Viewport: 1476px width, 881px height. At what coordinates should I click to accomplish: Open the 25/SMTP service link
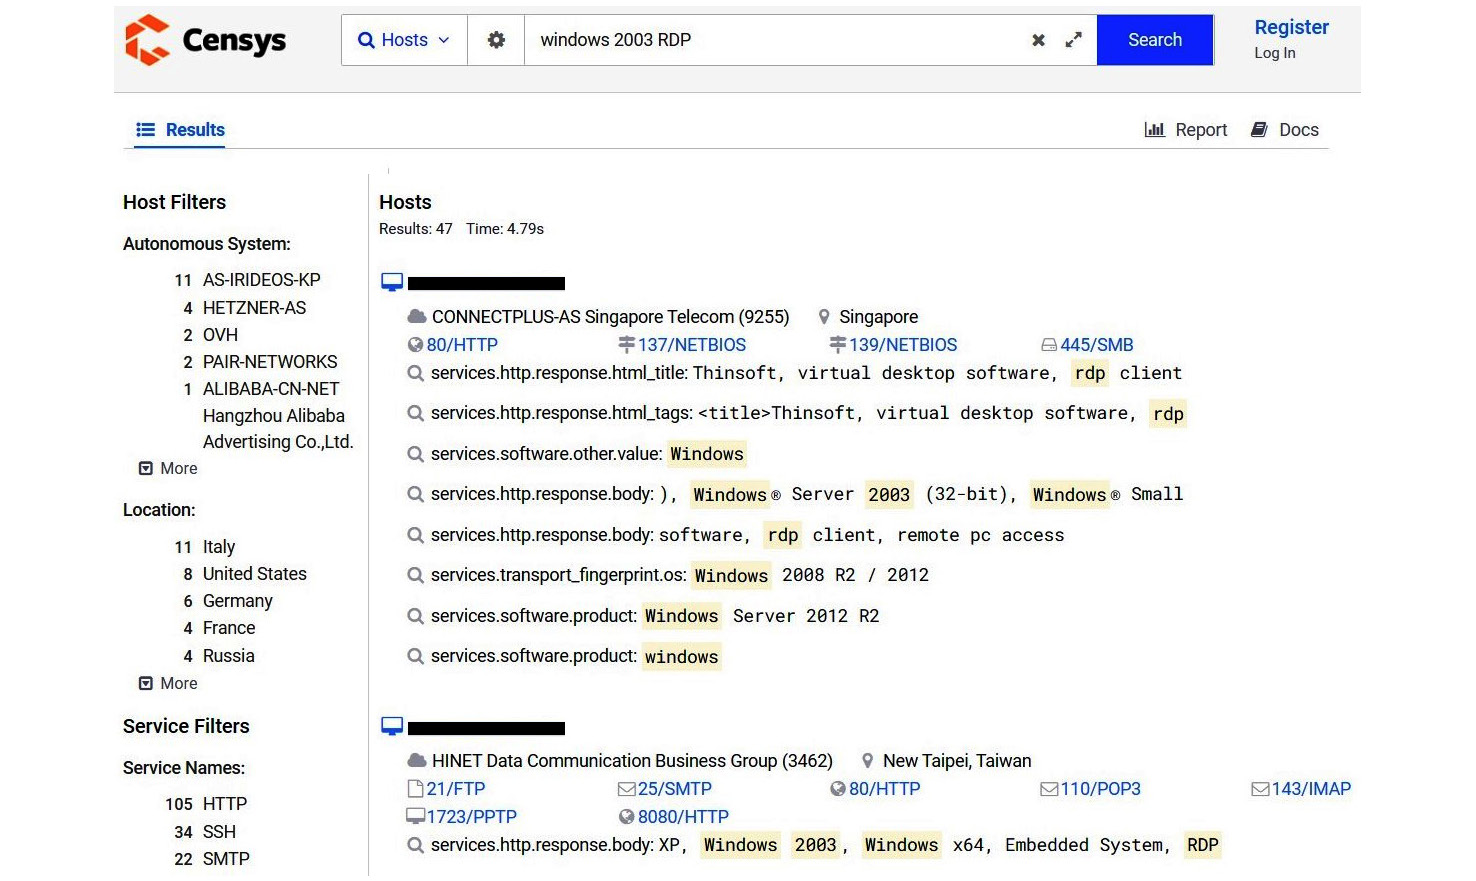coord(675,789)
